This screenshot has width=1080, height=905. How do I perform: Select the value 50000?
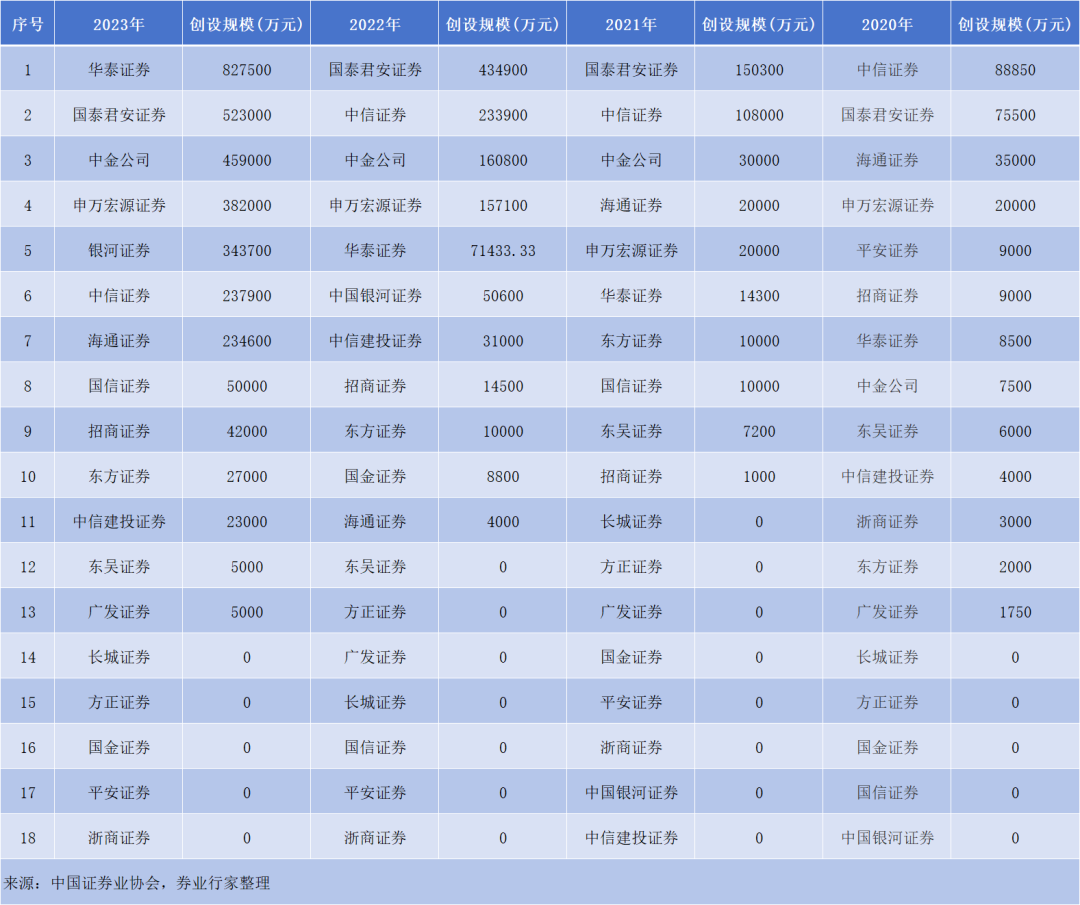pos(247,386)
